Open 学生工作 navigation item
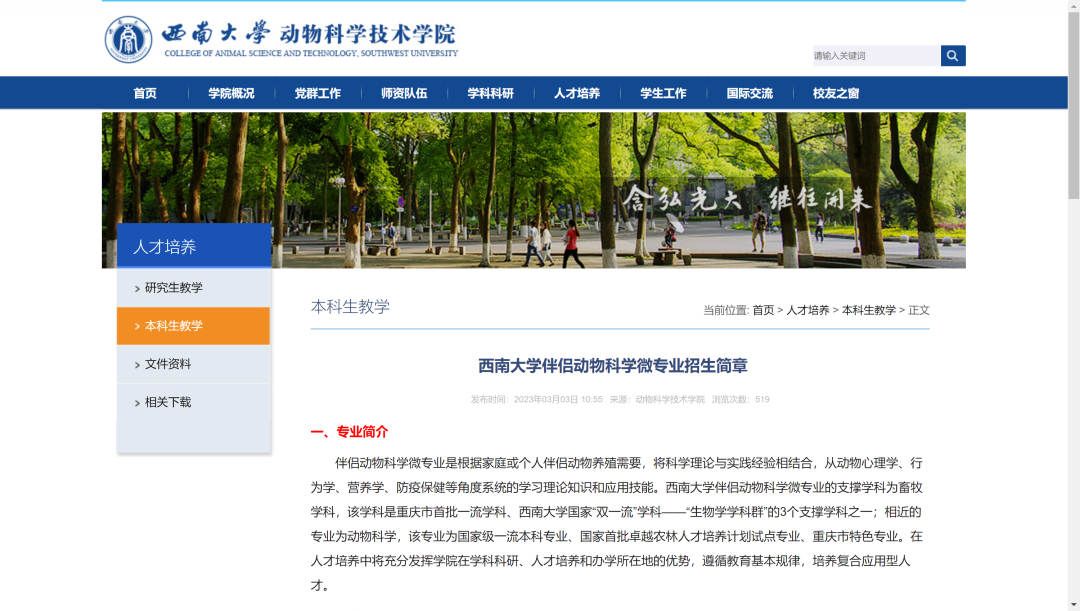This screenshot has width=1080, height=611. (x=663, y=93)
